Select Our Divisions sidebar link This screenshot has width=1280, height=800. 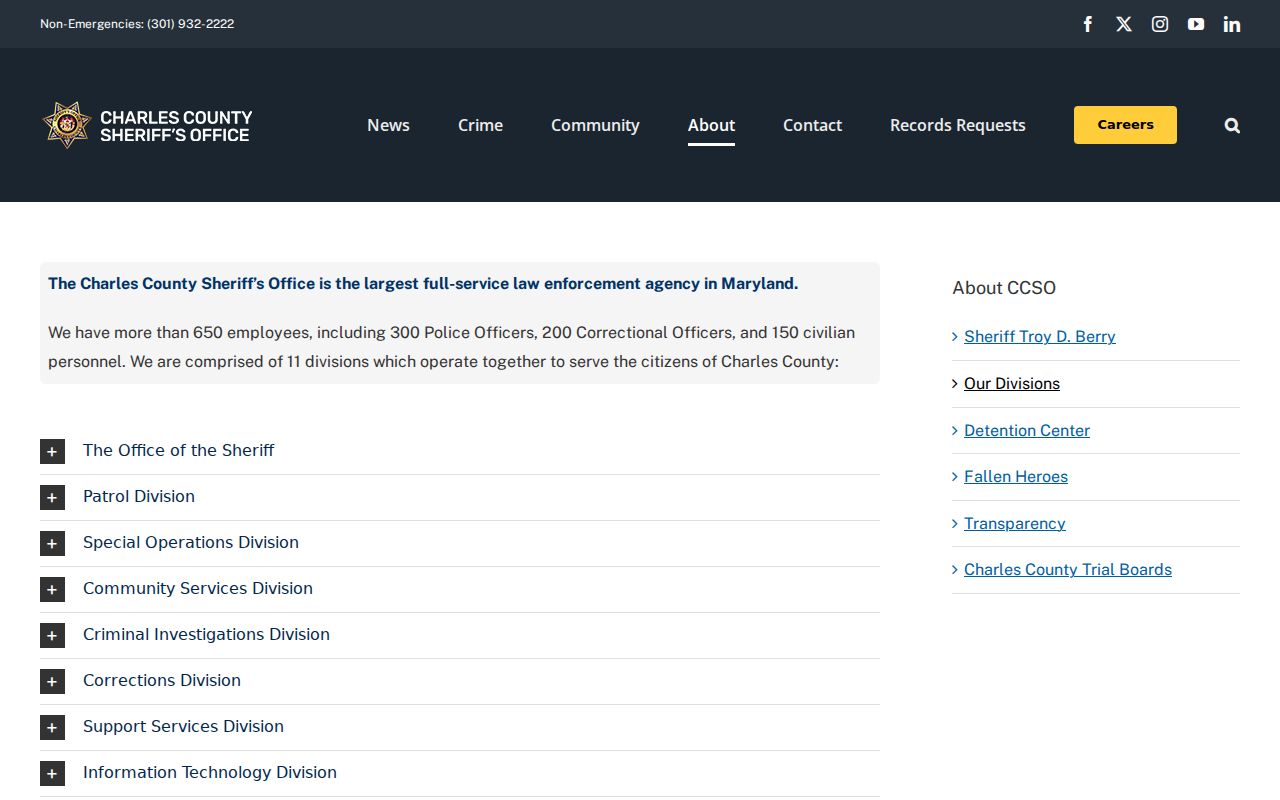(x=1012, y=384)
